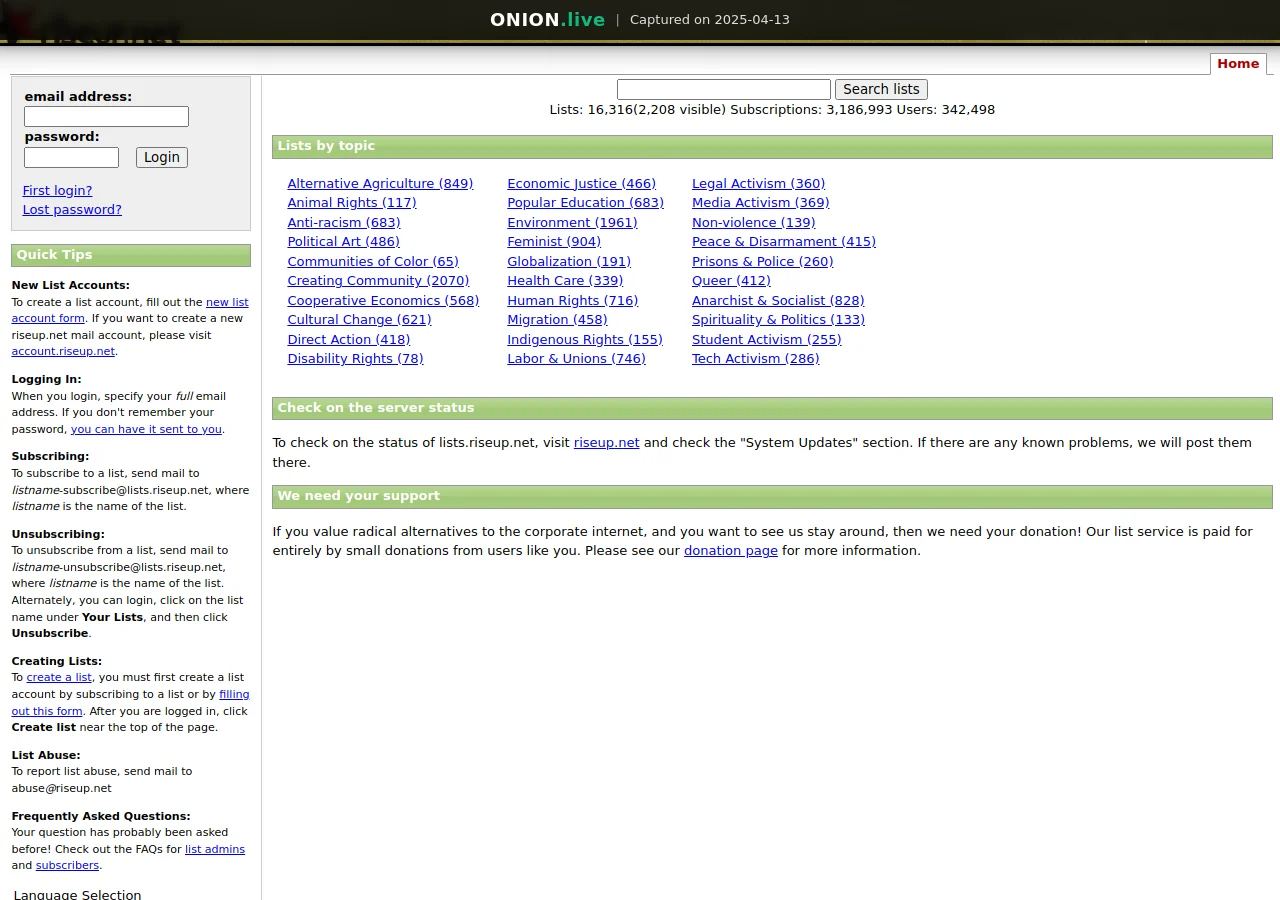Open the subscribers FAQ link
Viewport: 1280px width, 900px height.
coord(67,866)
